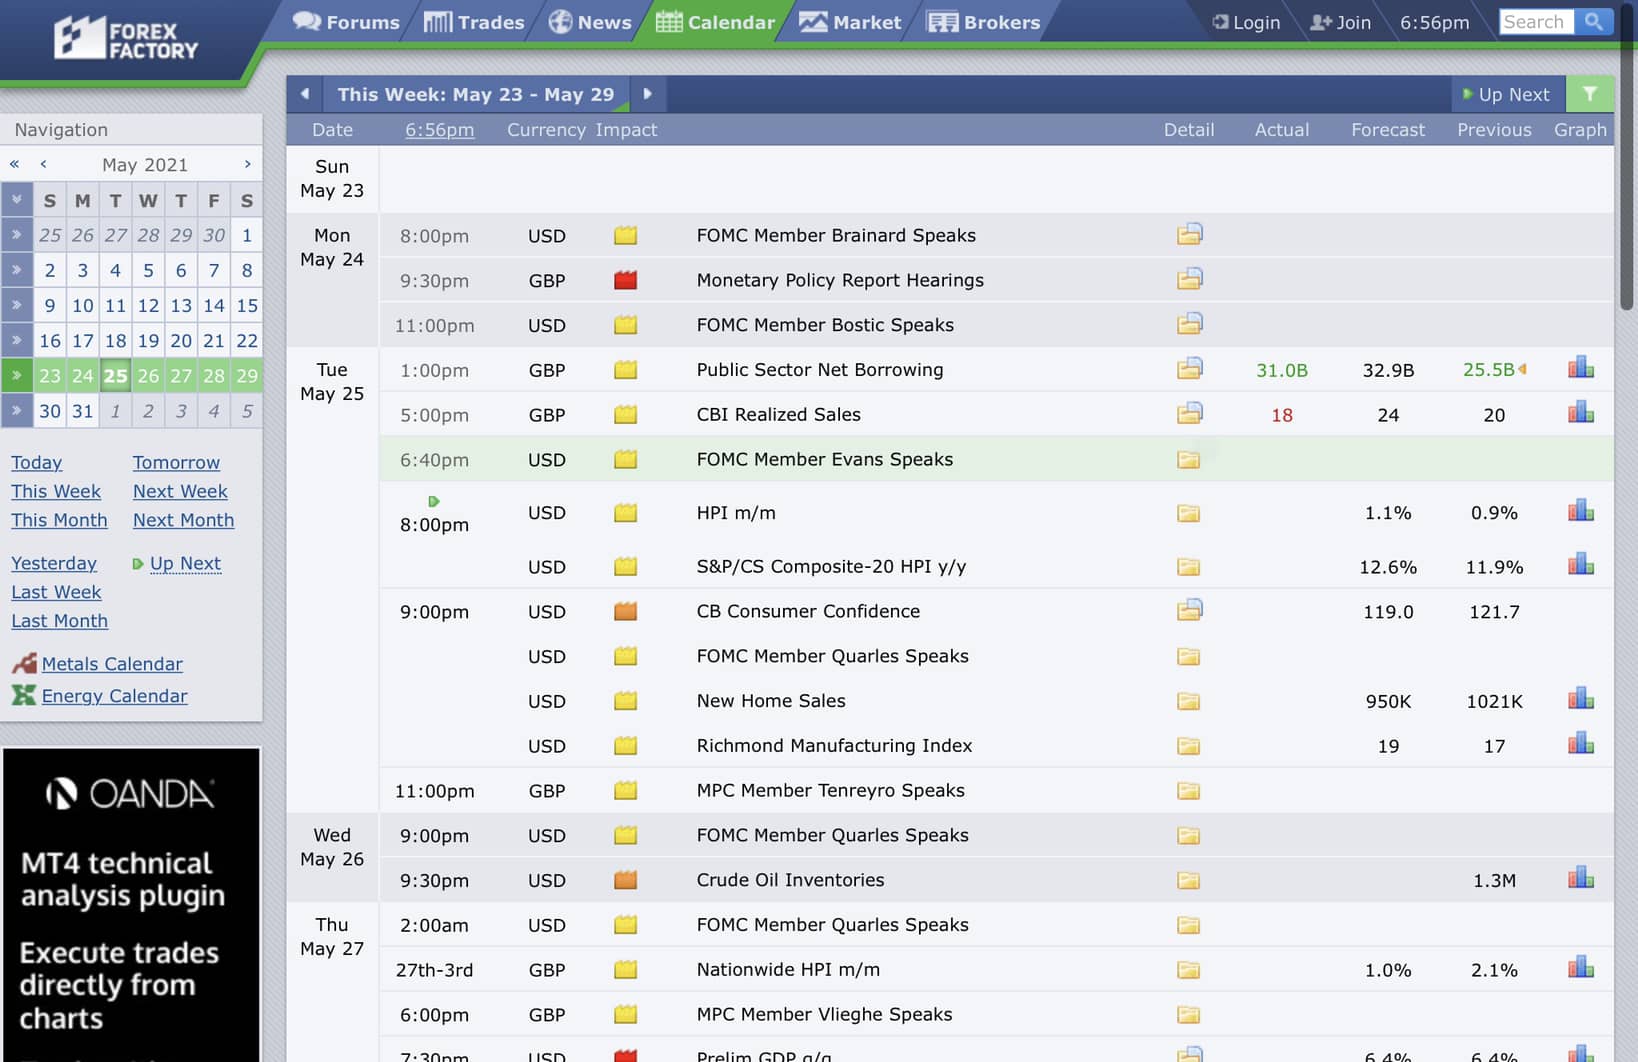The height and width of the screenshot is (1062, 1638).
Task: Open graph for Public Sector Net Borrowing
Action: coord(1580,368)
